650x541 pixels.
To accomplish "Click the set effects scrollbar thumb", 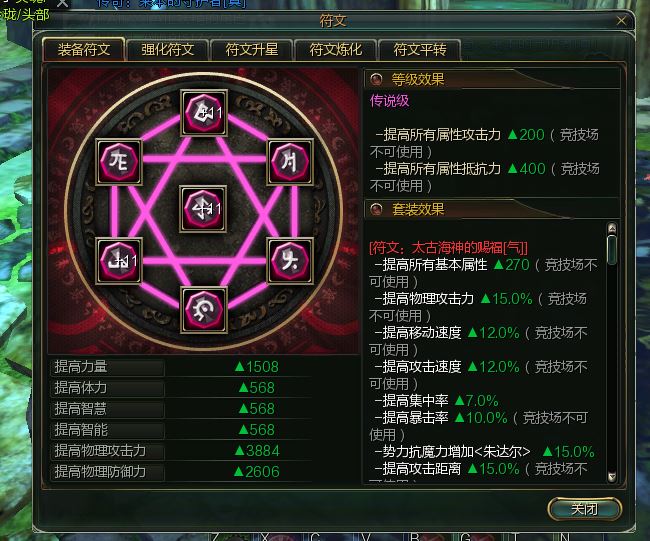I will [612, 250].
